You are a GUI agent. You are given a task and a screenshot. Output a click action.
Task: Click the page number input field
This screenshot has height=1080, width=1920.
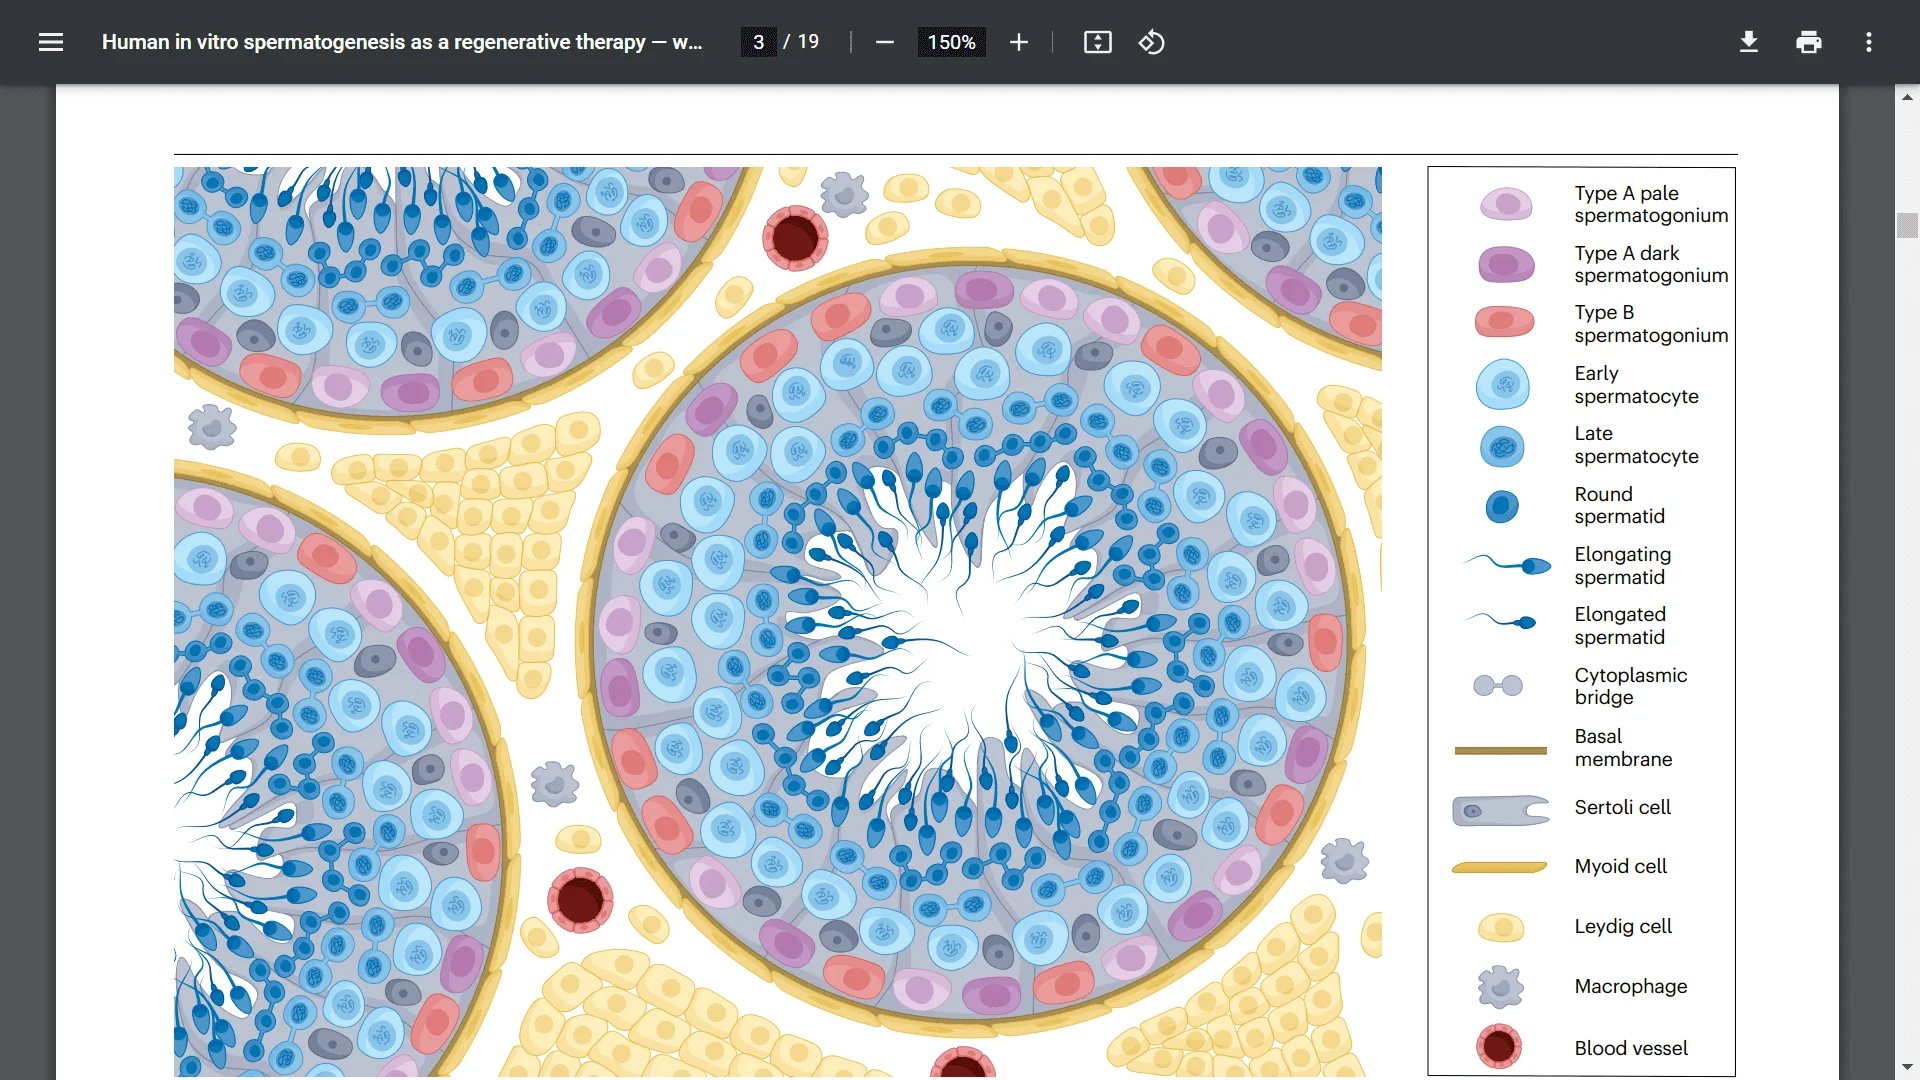click(758, 42)
